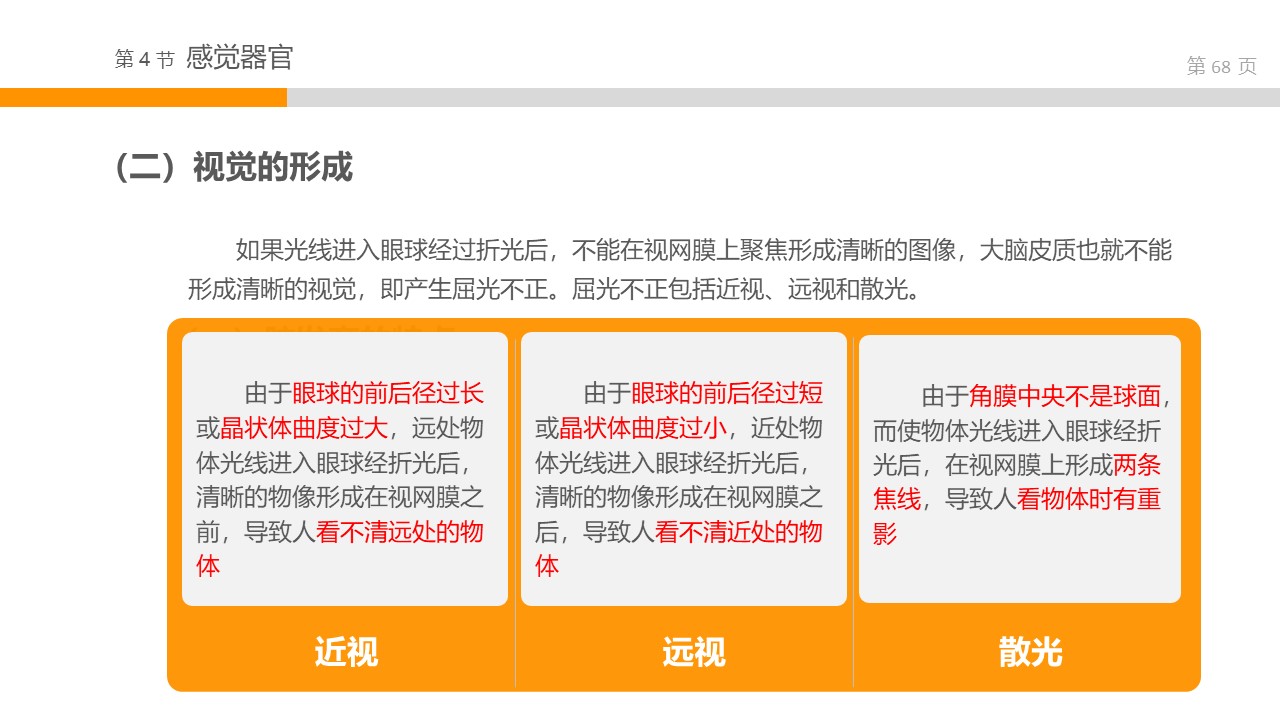1280x720 pixels.
Task: Click red text 晶状体曲度过小
Action: coord(643,428)
